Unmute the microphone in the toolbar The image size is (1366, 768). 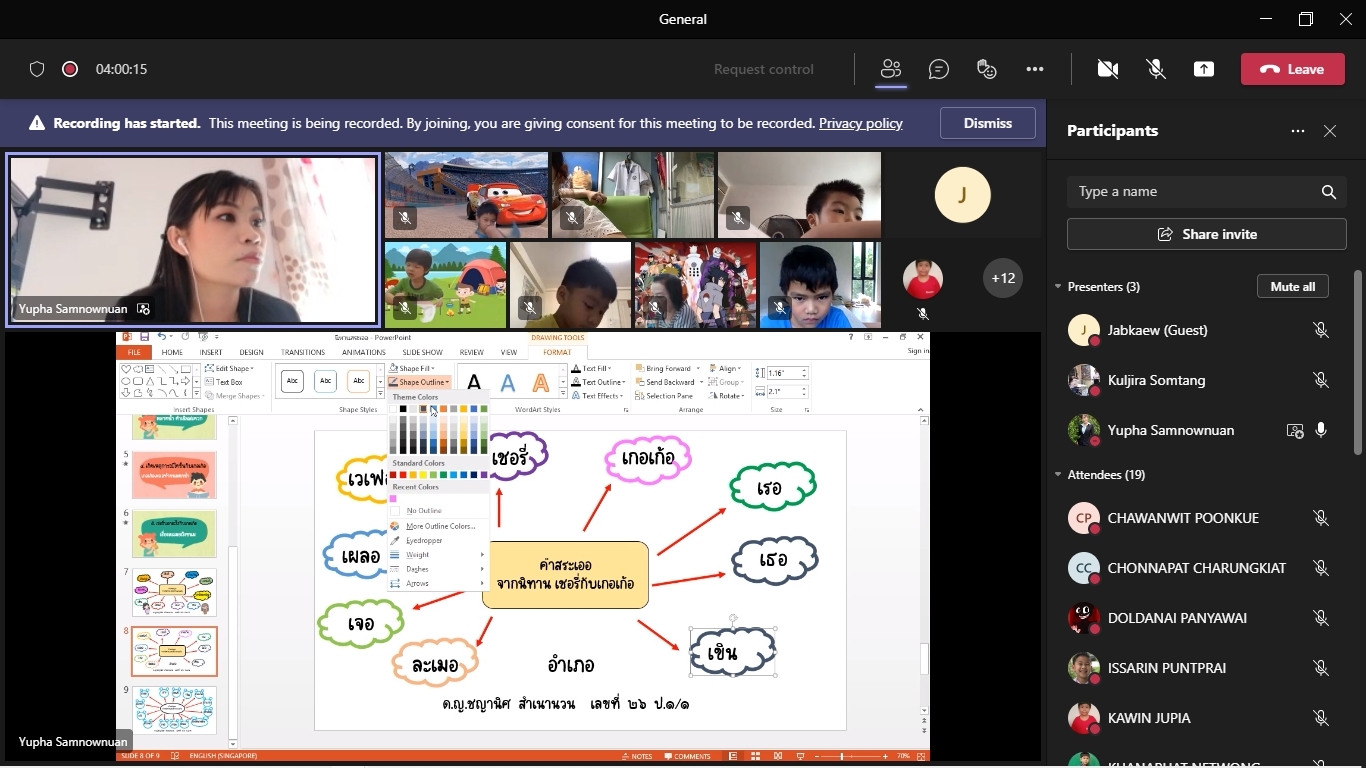pos(1156,69)
